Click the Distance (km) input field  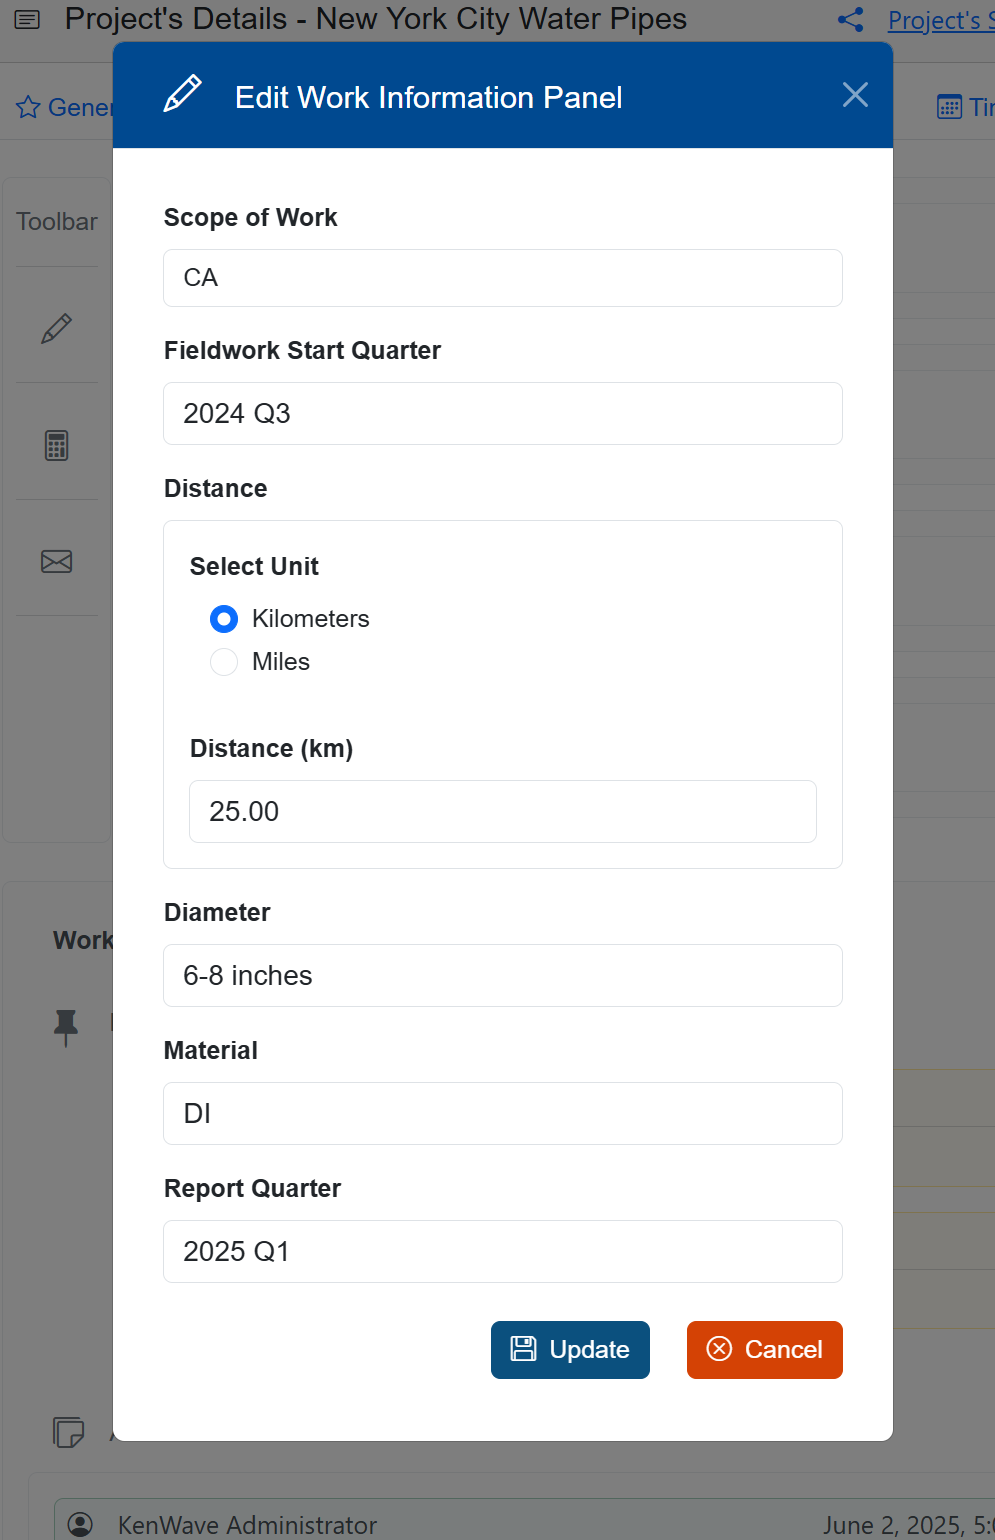(502, 811)
